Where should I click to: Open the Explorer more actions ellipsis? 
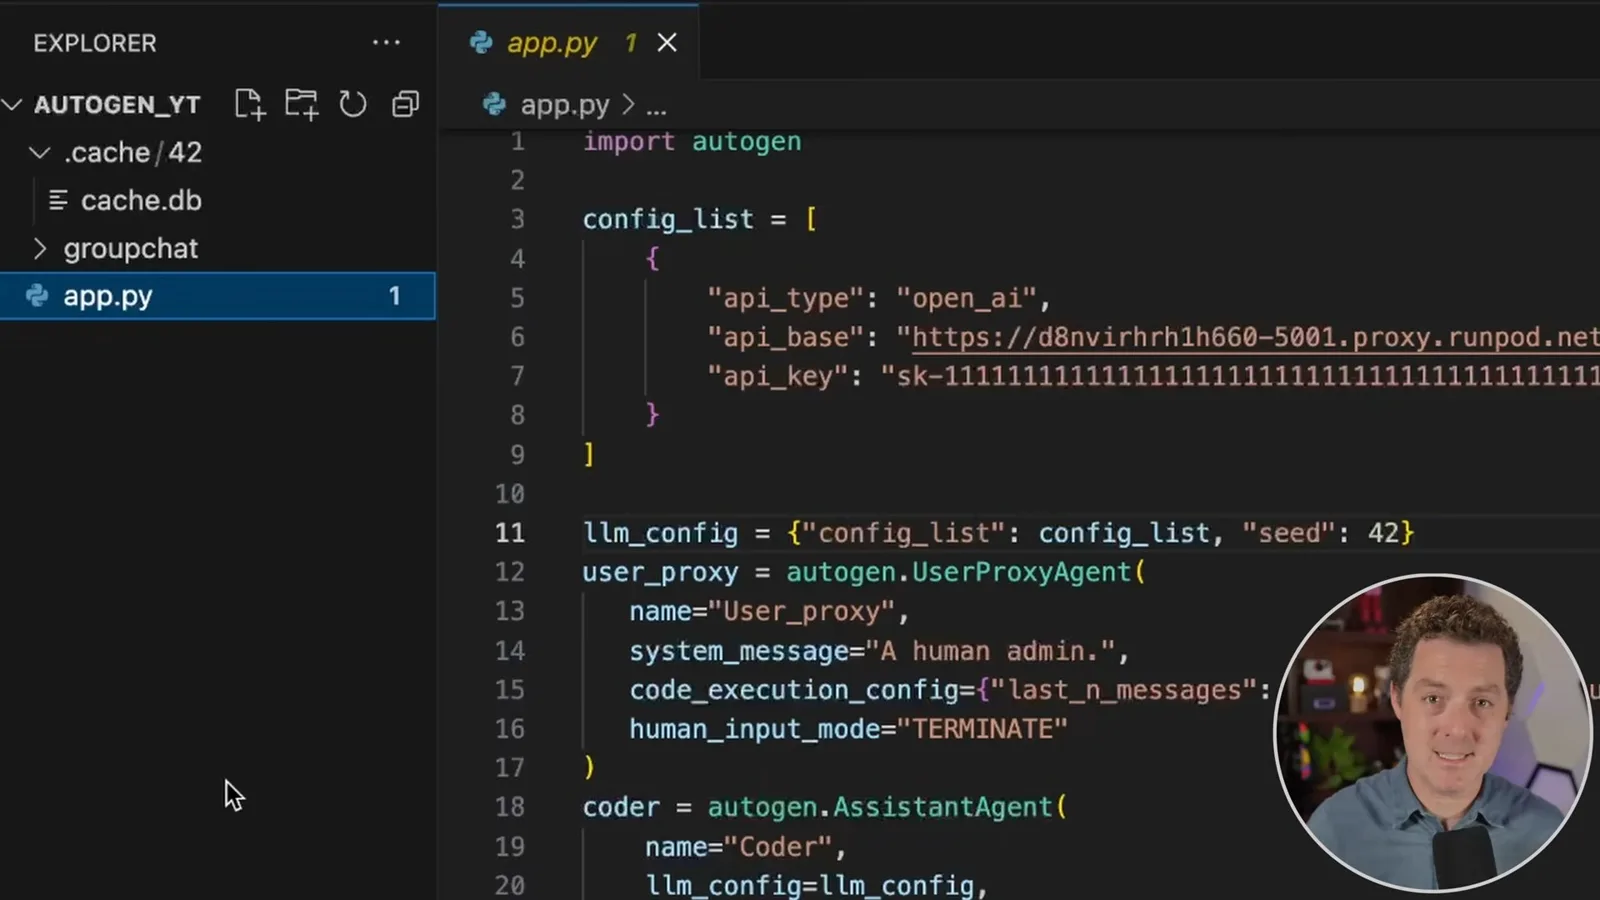pos(386,42)
